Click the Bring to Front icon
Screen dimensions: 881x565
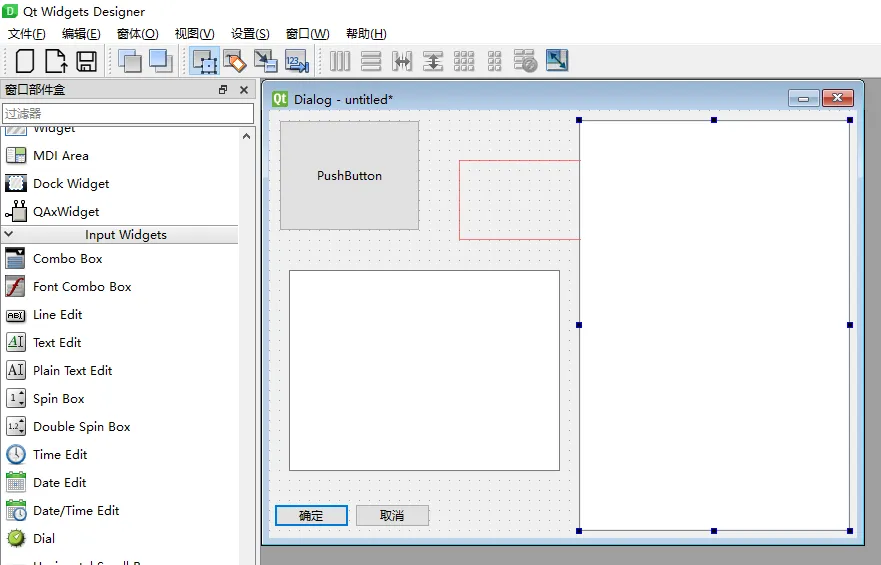(x=161, y=61)
